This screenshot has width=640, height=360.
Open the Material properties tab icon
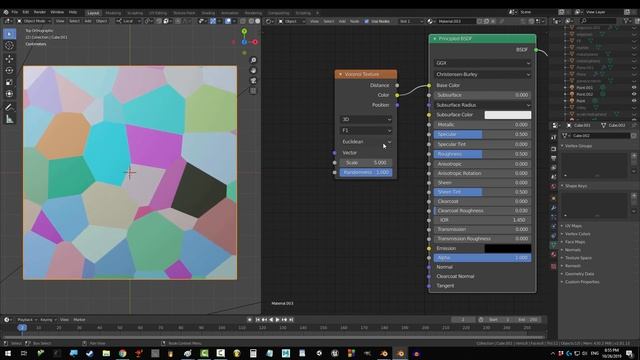click(x=553, y=255)
